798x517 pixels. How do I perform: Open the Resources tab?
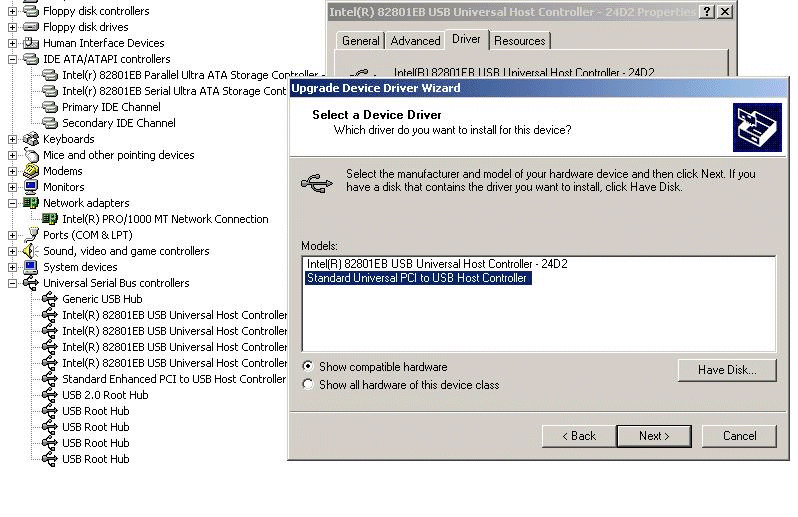[520, 41]
